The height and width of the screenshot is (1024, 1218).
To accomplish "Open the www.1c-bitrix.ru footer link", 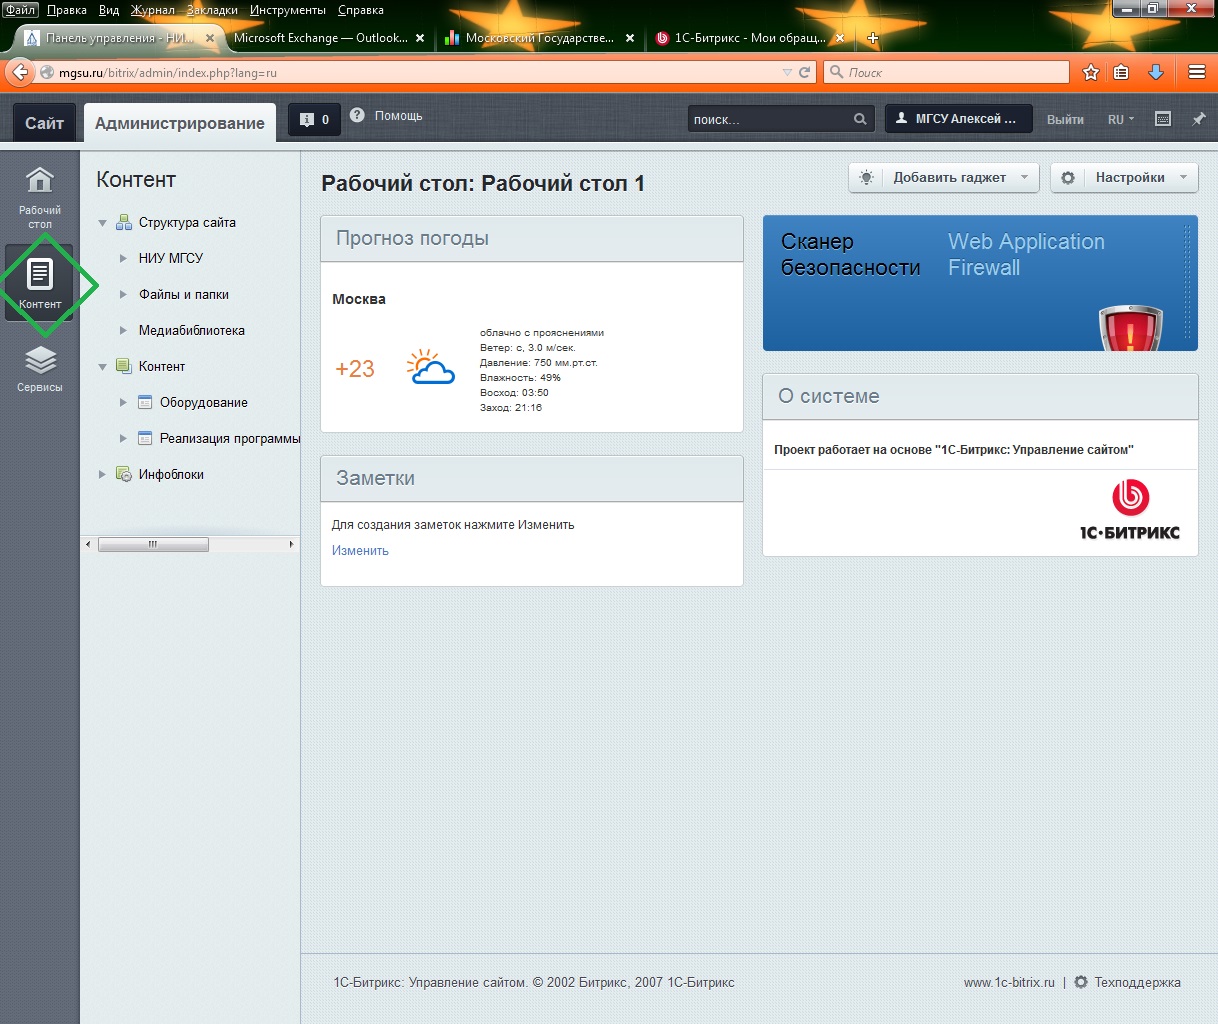I will (1009, 982).
